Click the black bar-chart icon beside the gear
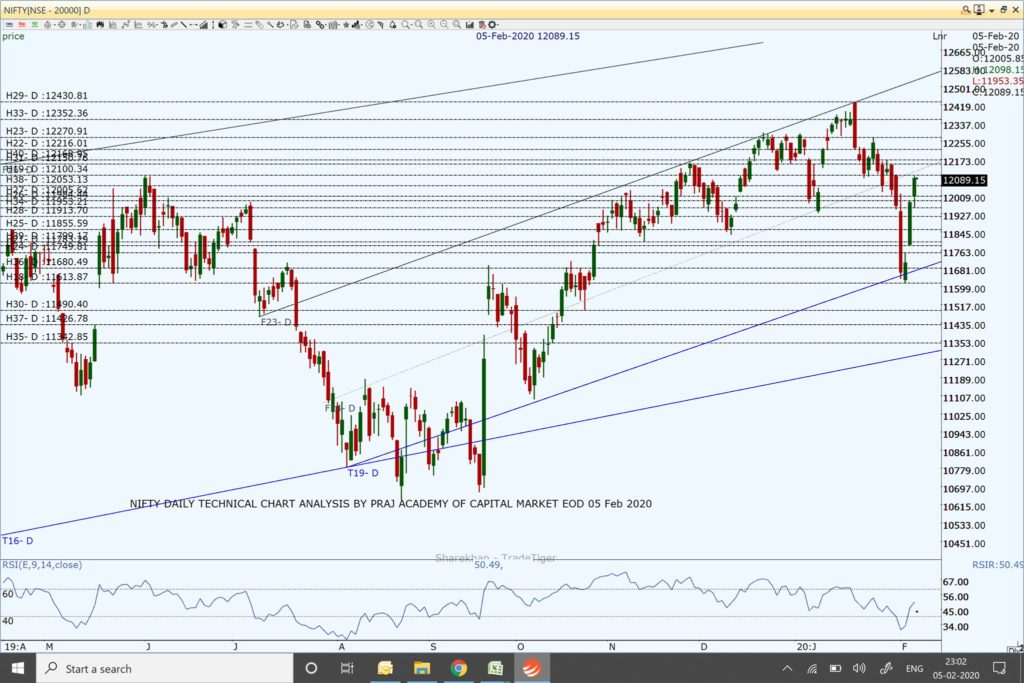 click(x=470, y=25)
